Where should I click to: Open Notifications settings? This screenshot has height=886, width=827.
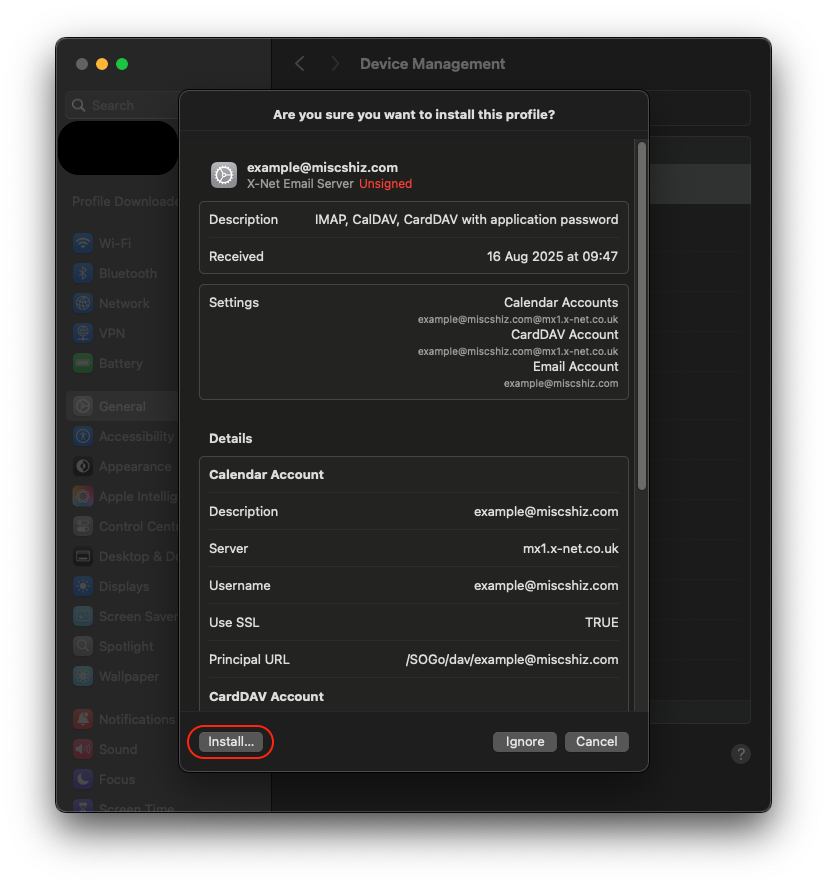[82, 719]
